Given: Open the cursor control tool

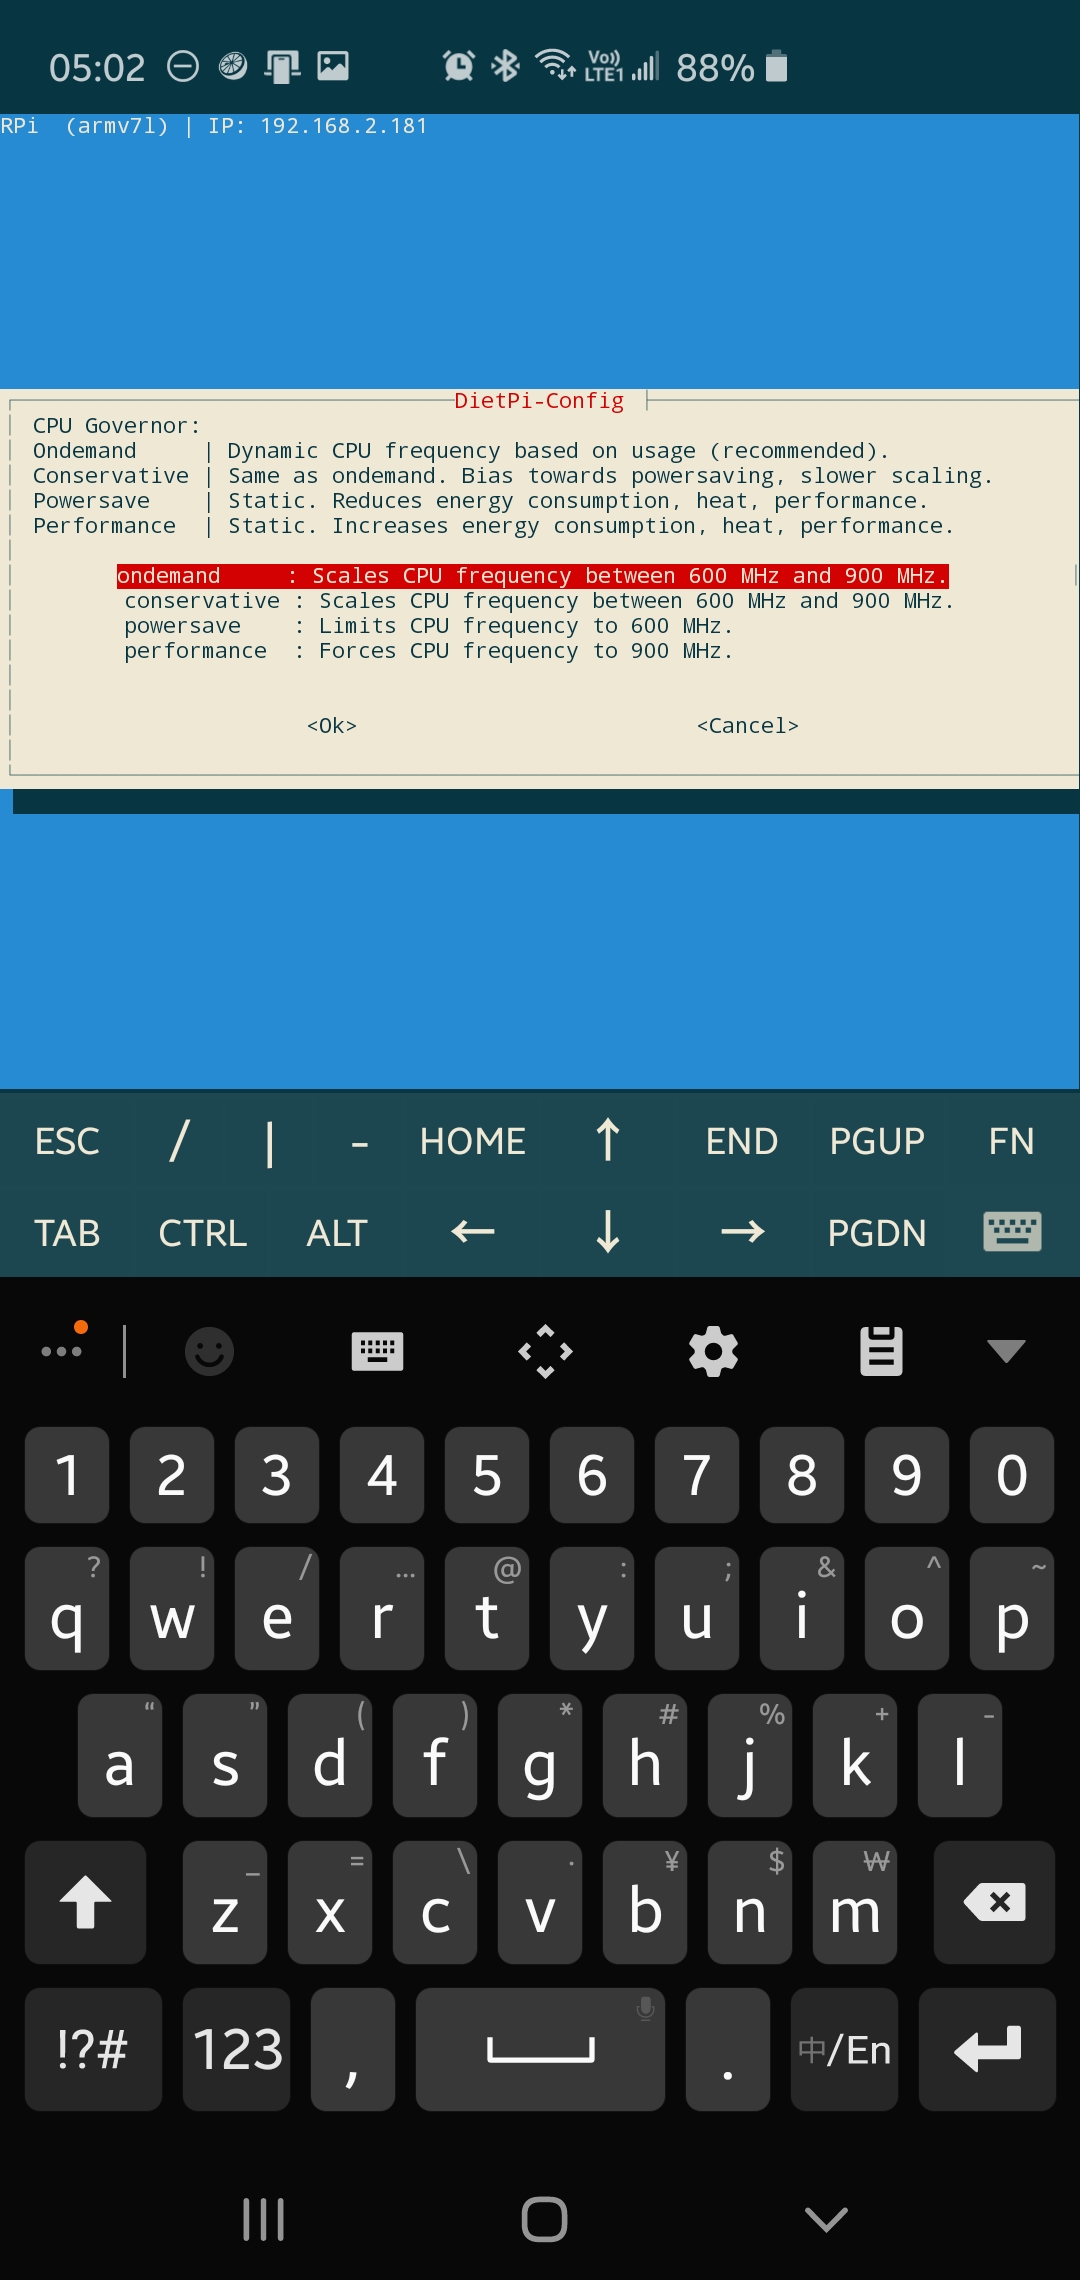Looking at the screenshot, I should [x=545, y=1351].
